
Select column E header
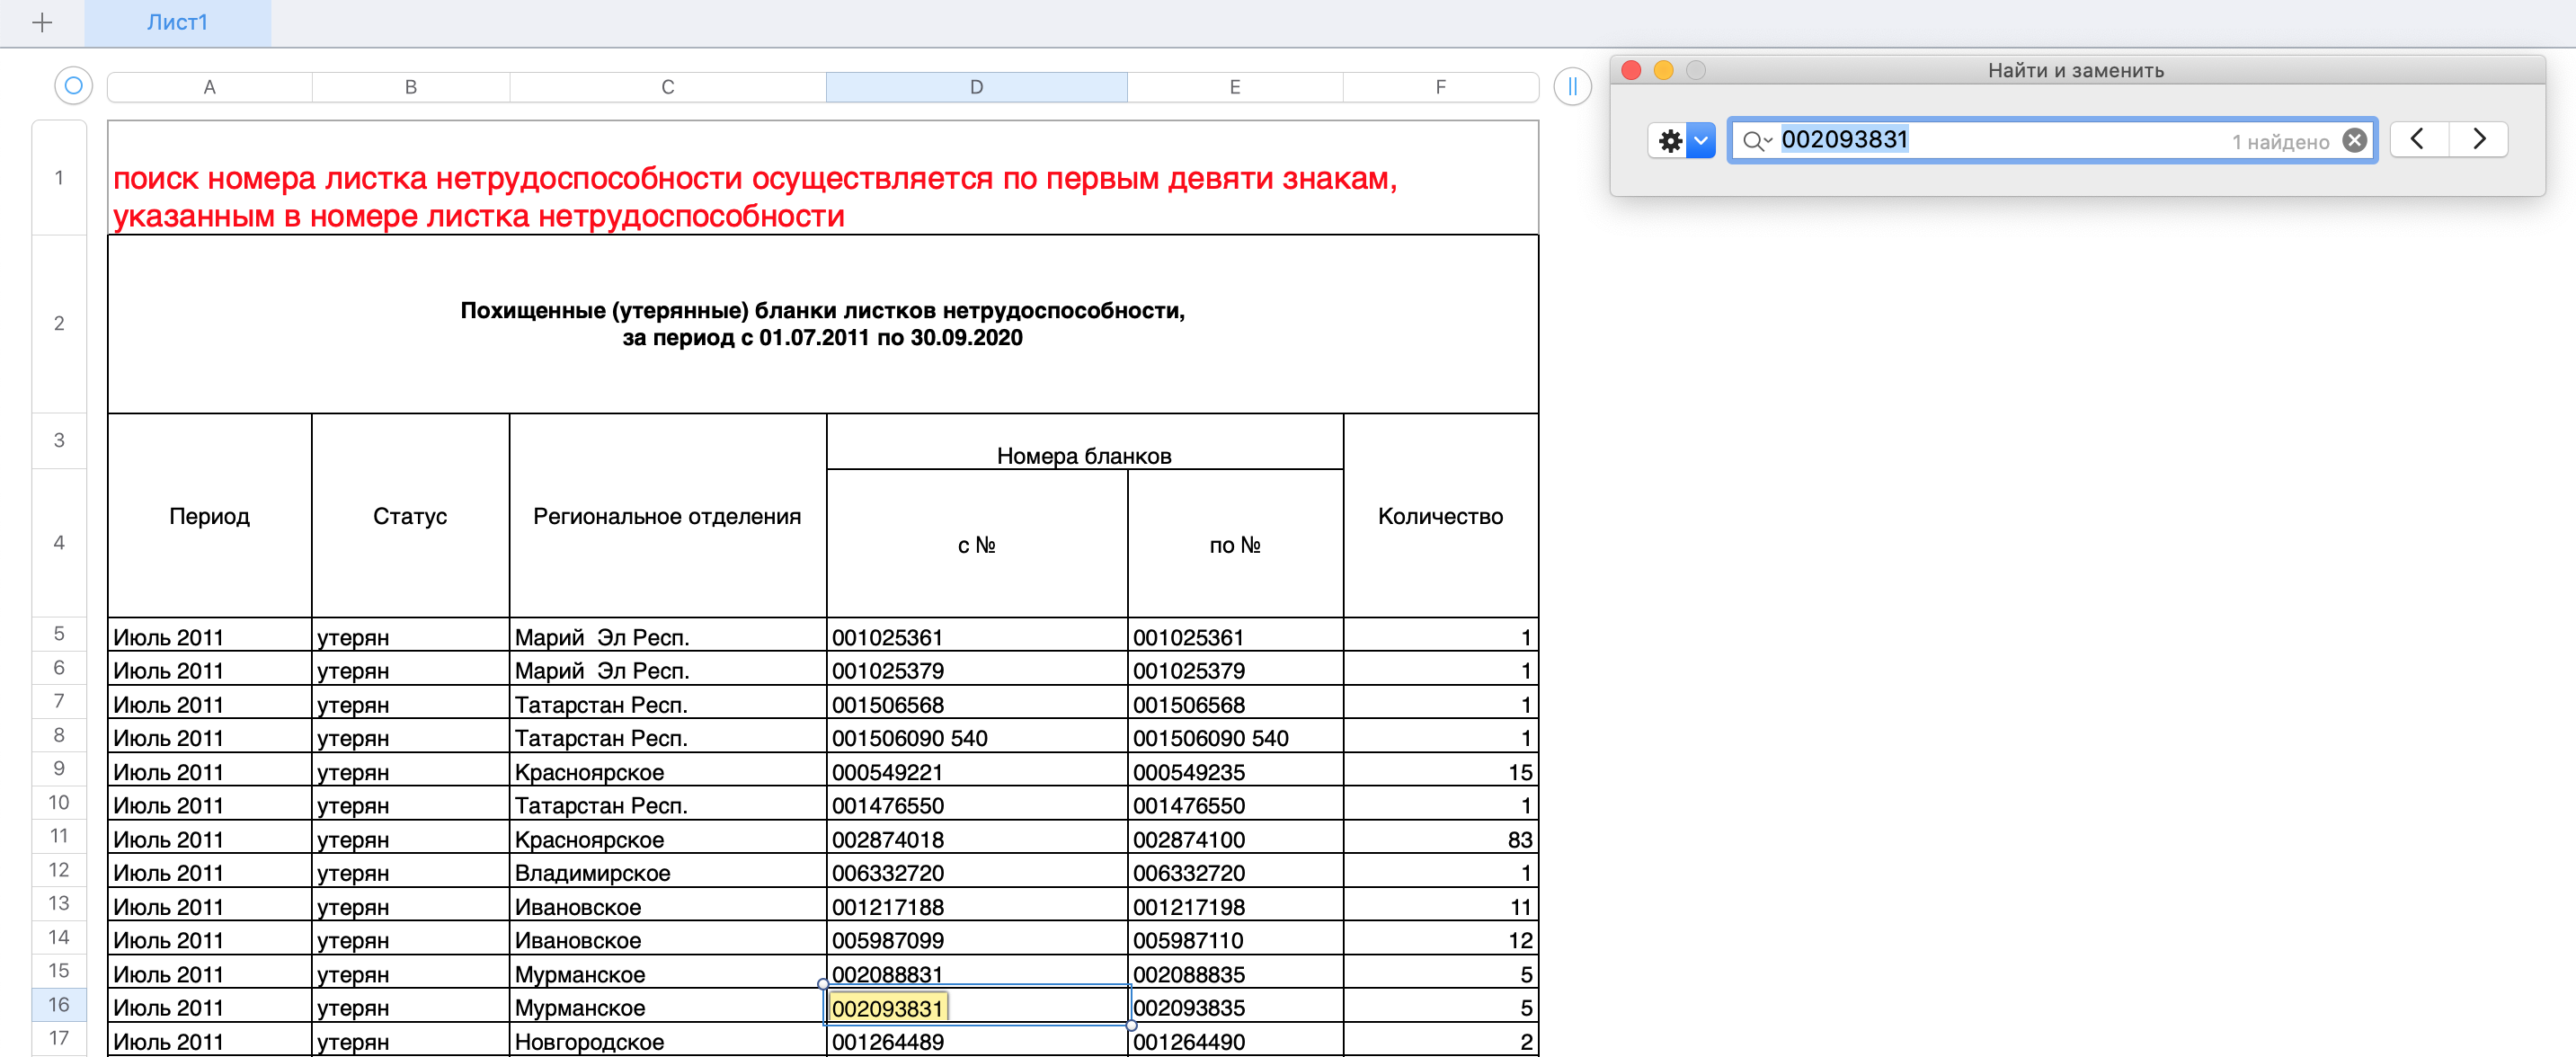coord(1235,87)
